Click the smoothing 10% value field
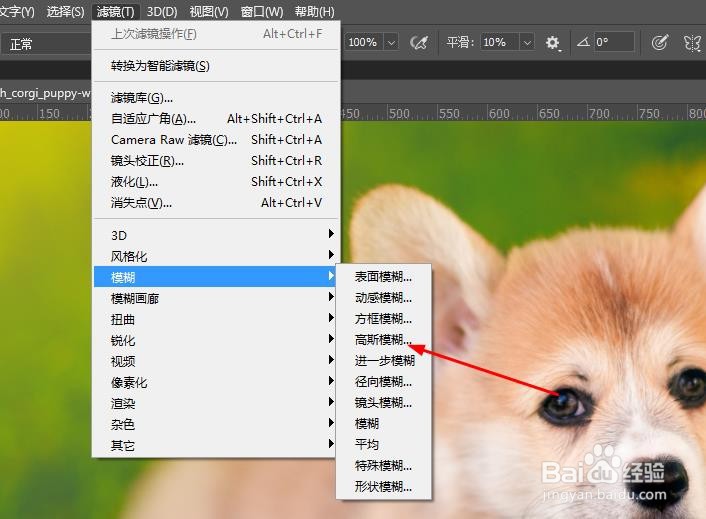Image resolution: width=706 pixels, height=519 pixels. tap(500, 43)
